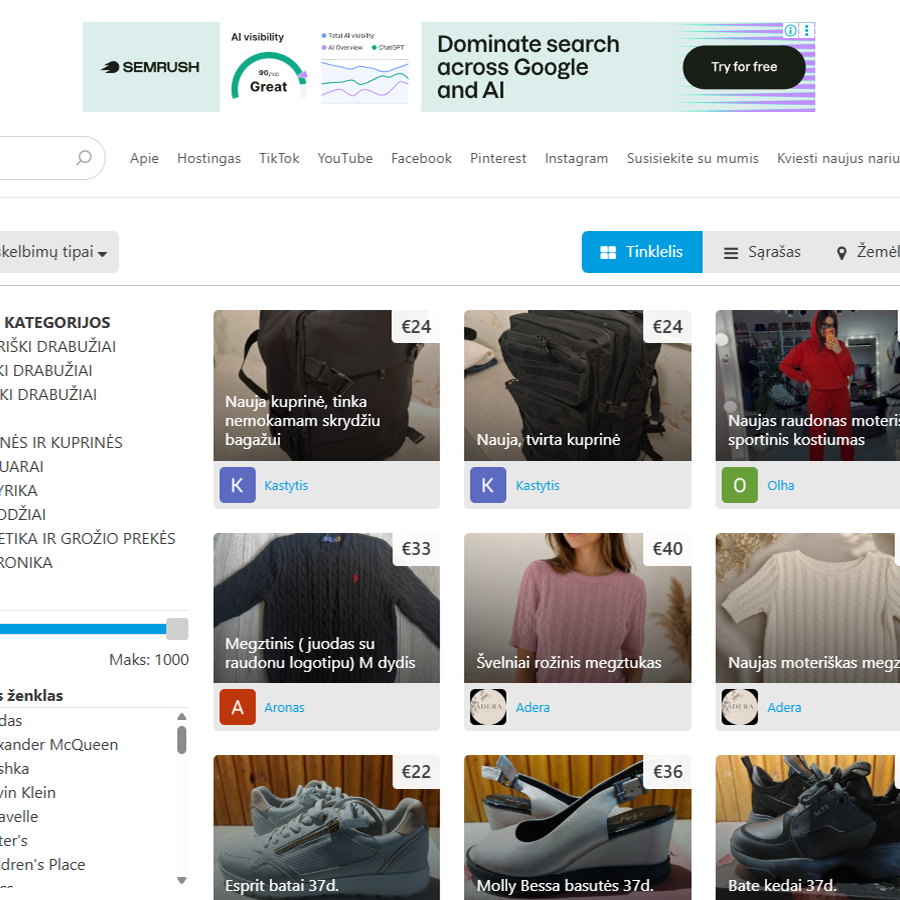This screenshot has height=900, width=900.
Task: Open Bate kedai 37d. listing
Action: click(x=808, y=828)
